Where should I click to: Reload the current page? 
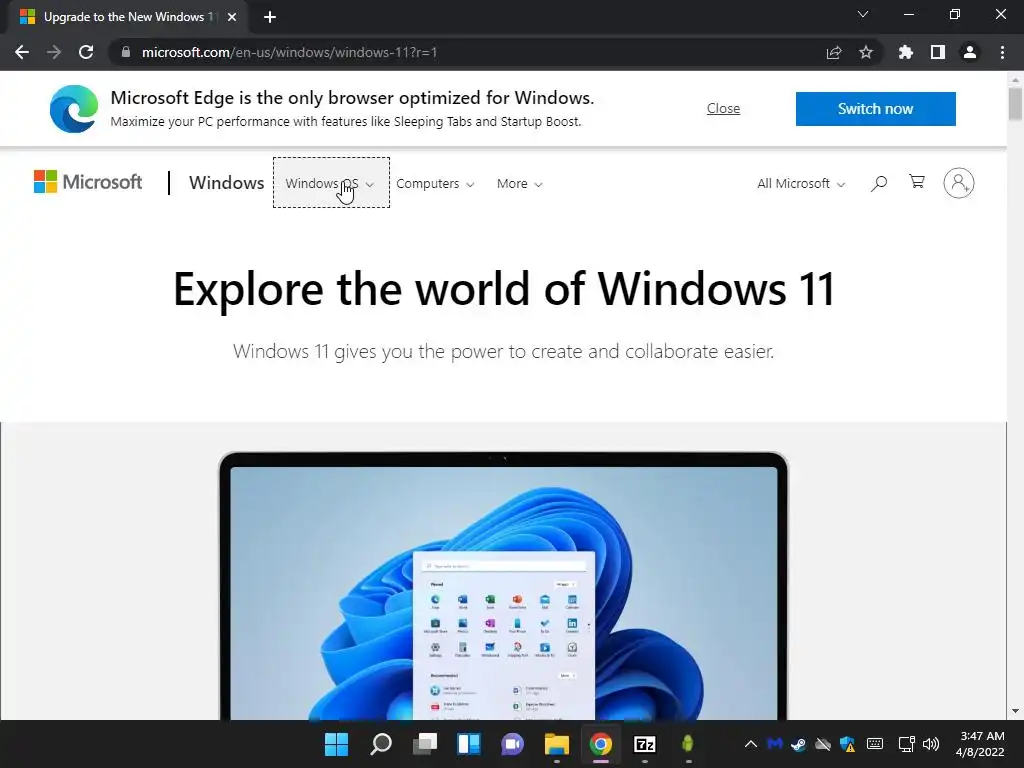click(86, 52)
